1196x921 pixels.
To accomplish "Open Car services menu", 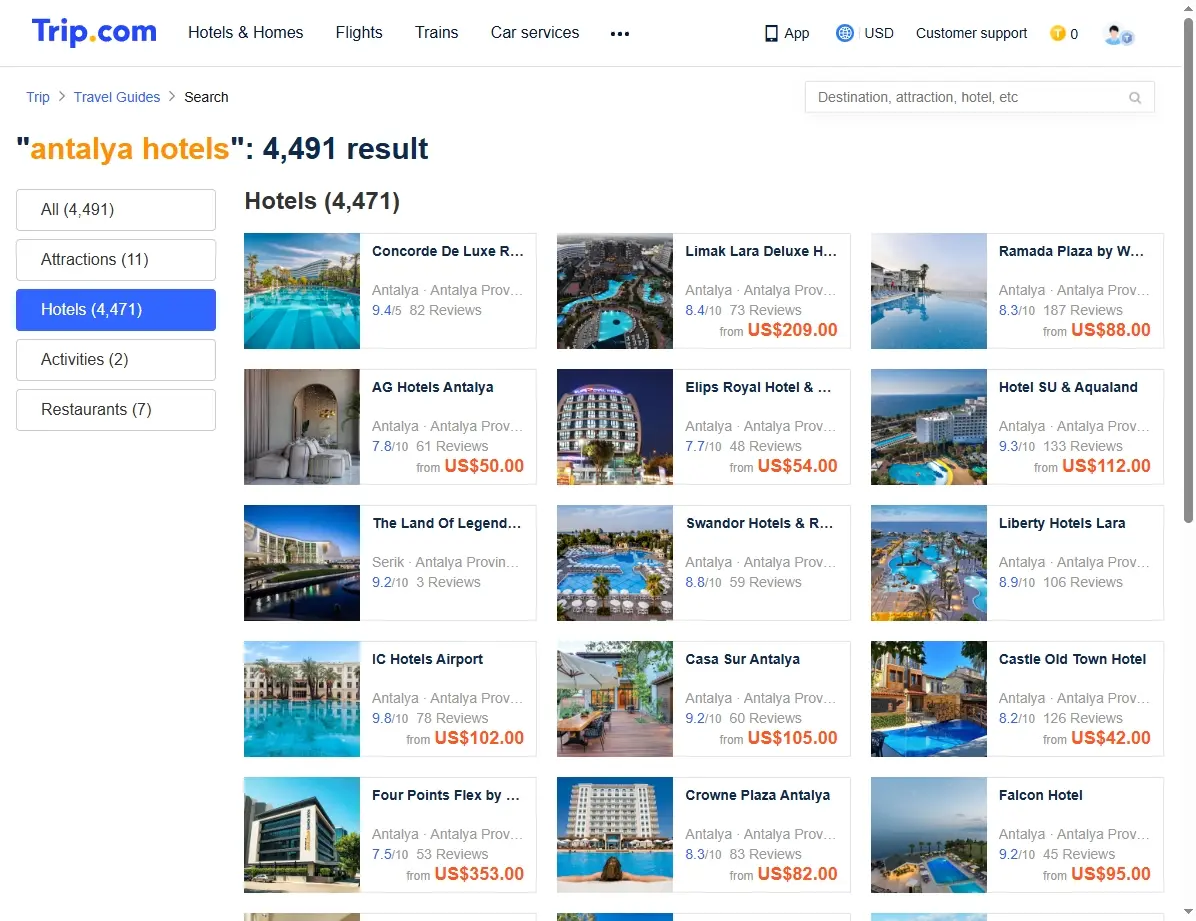I will point(535,32).
